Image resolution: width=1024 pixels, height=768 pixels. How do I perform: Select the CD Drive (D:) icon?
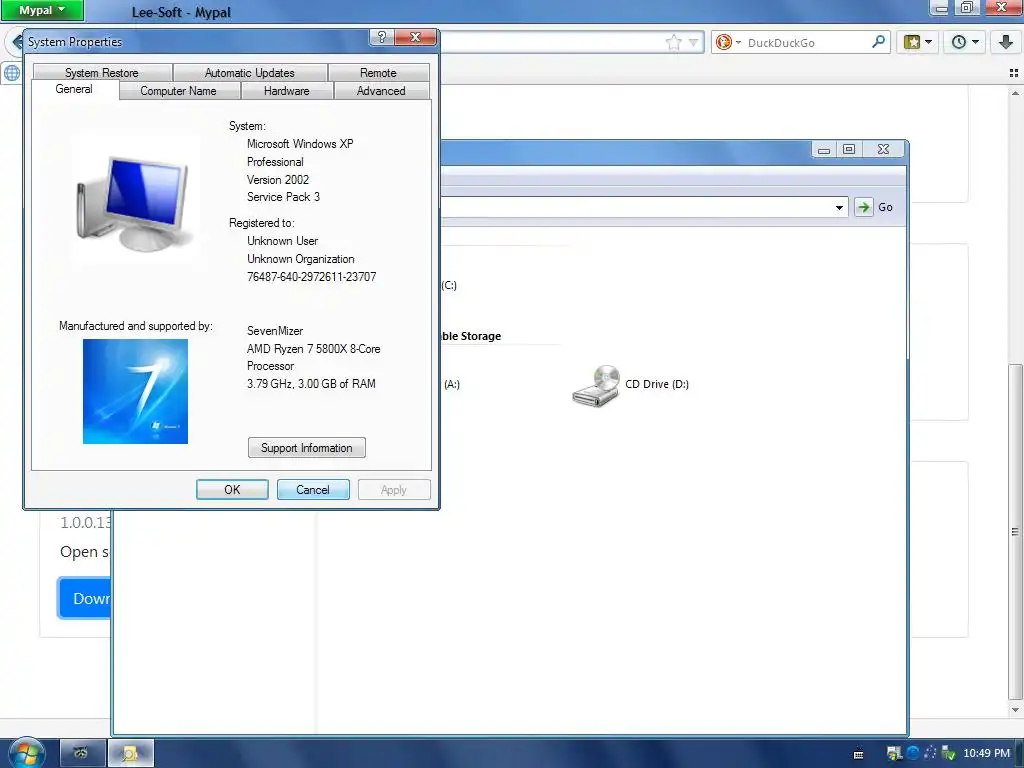click(596, 386)
